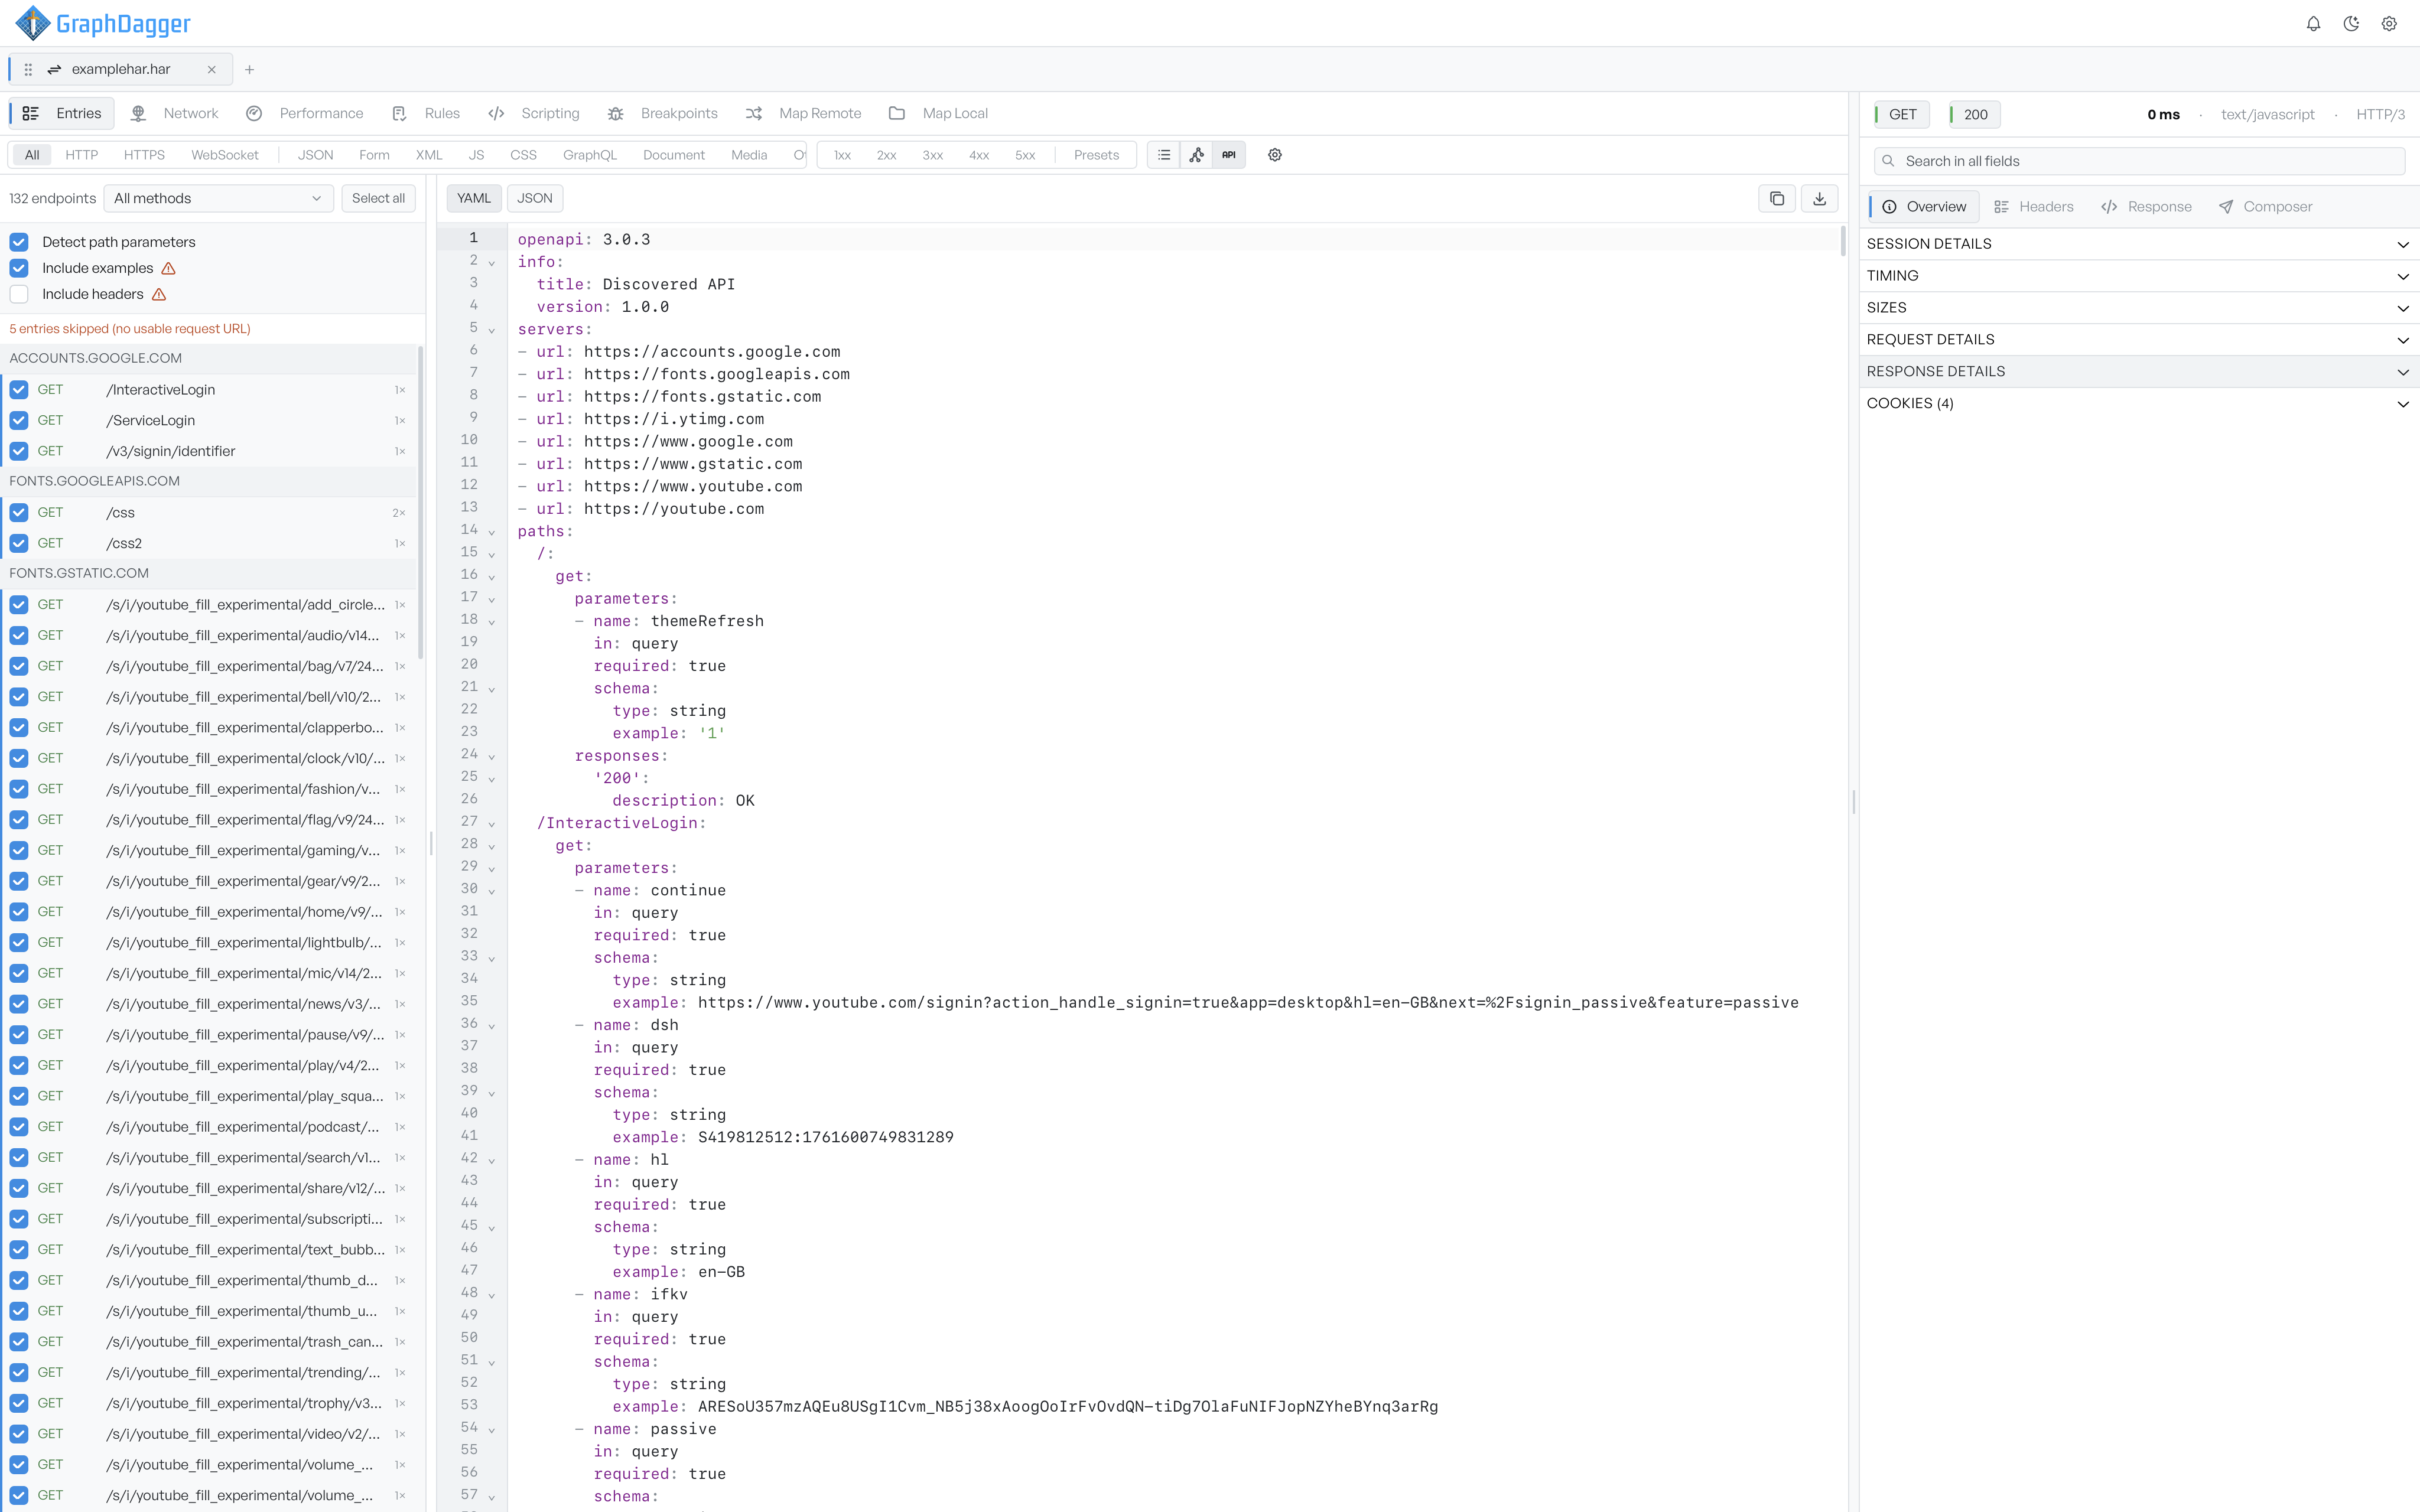Uncheck the /css endpoint checkbox
Viewport: 2420px width, 1512px height.
(x=19, y=513)
